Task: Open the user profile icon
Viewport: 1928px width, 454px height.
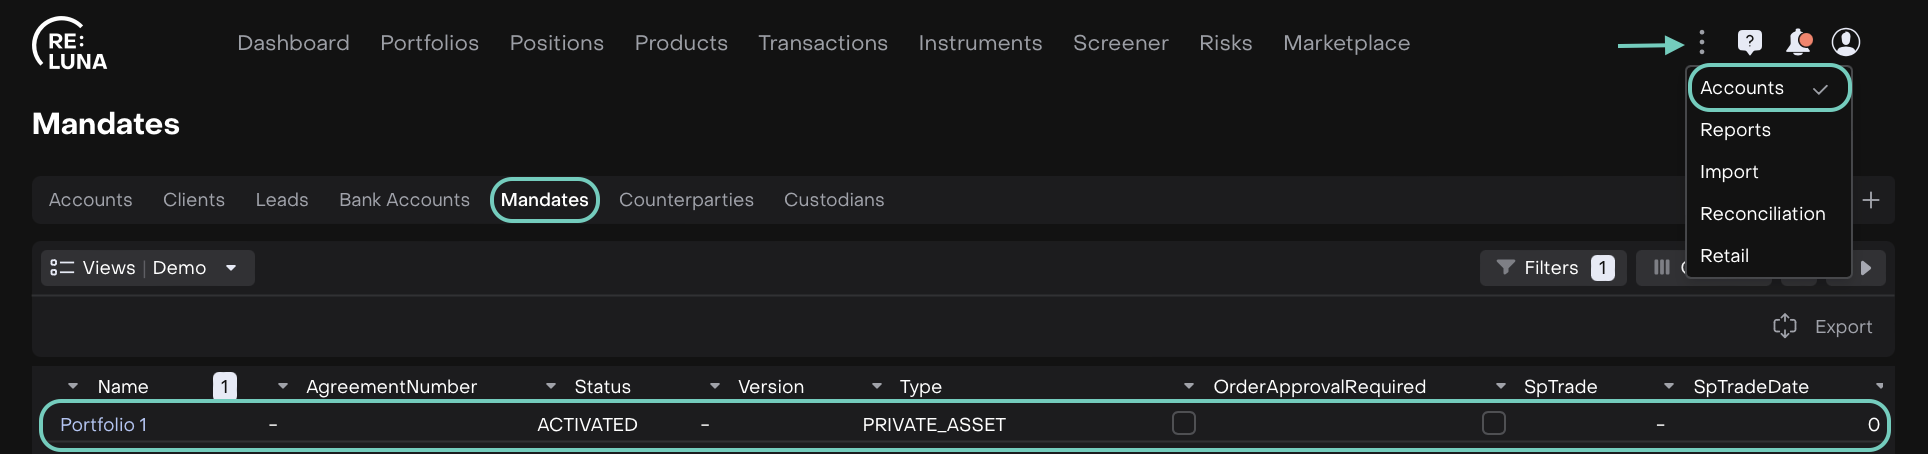Action: pos(1845,42)
